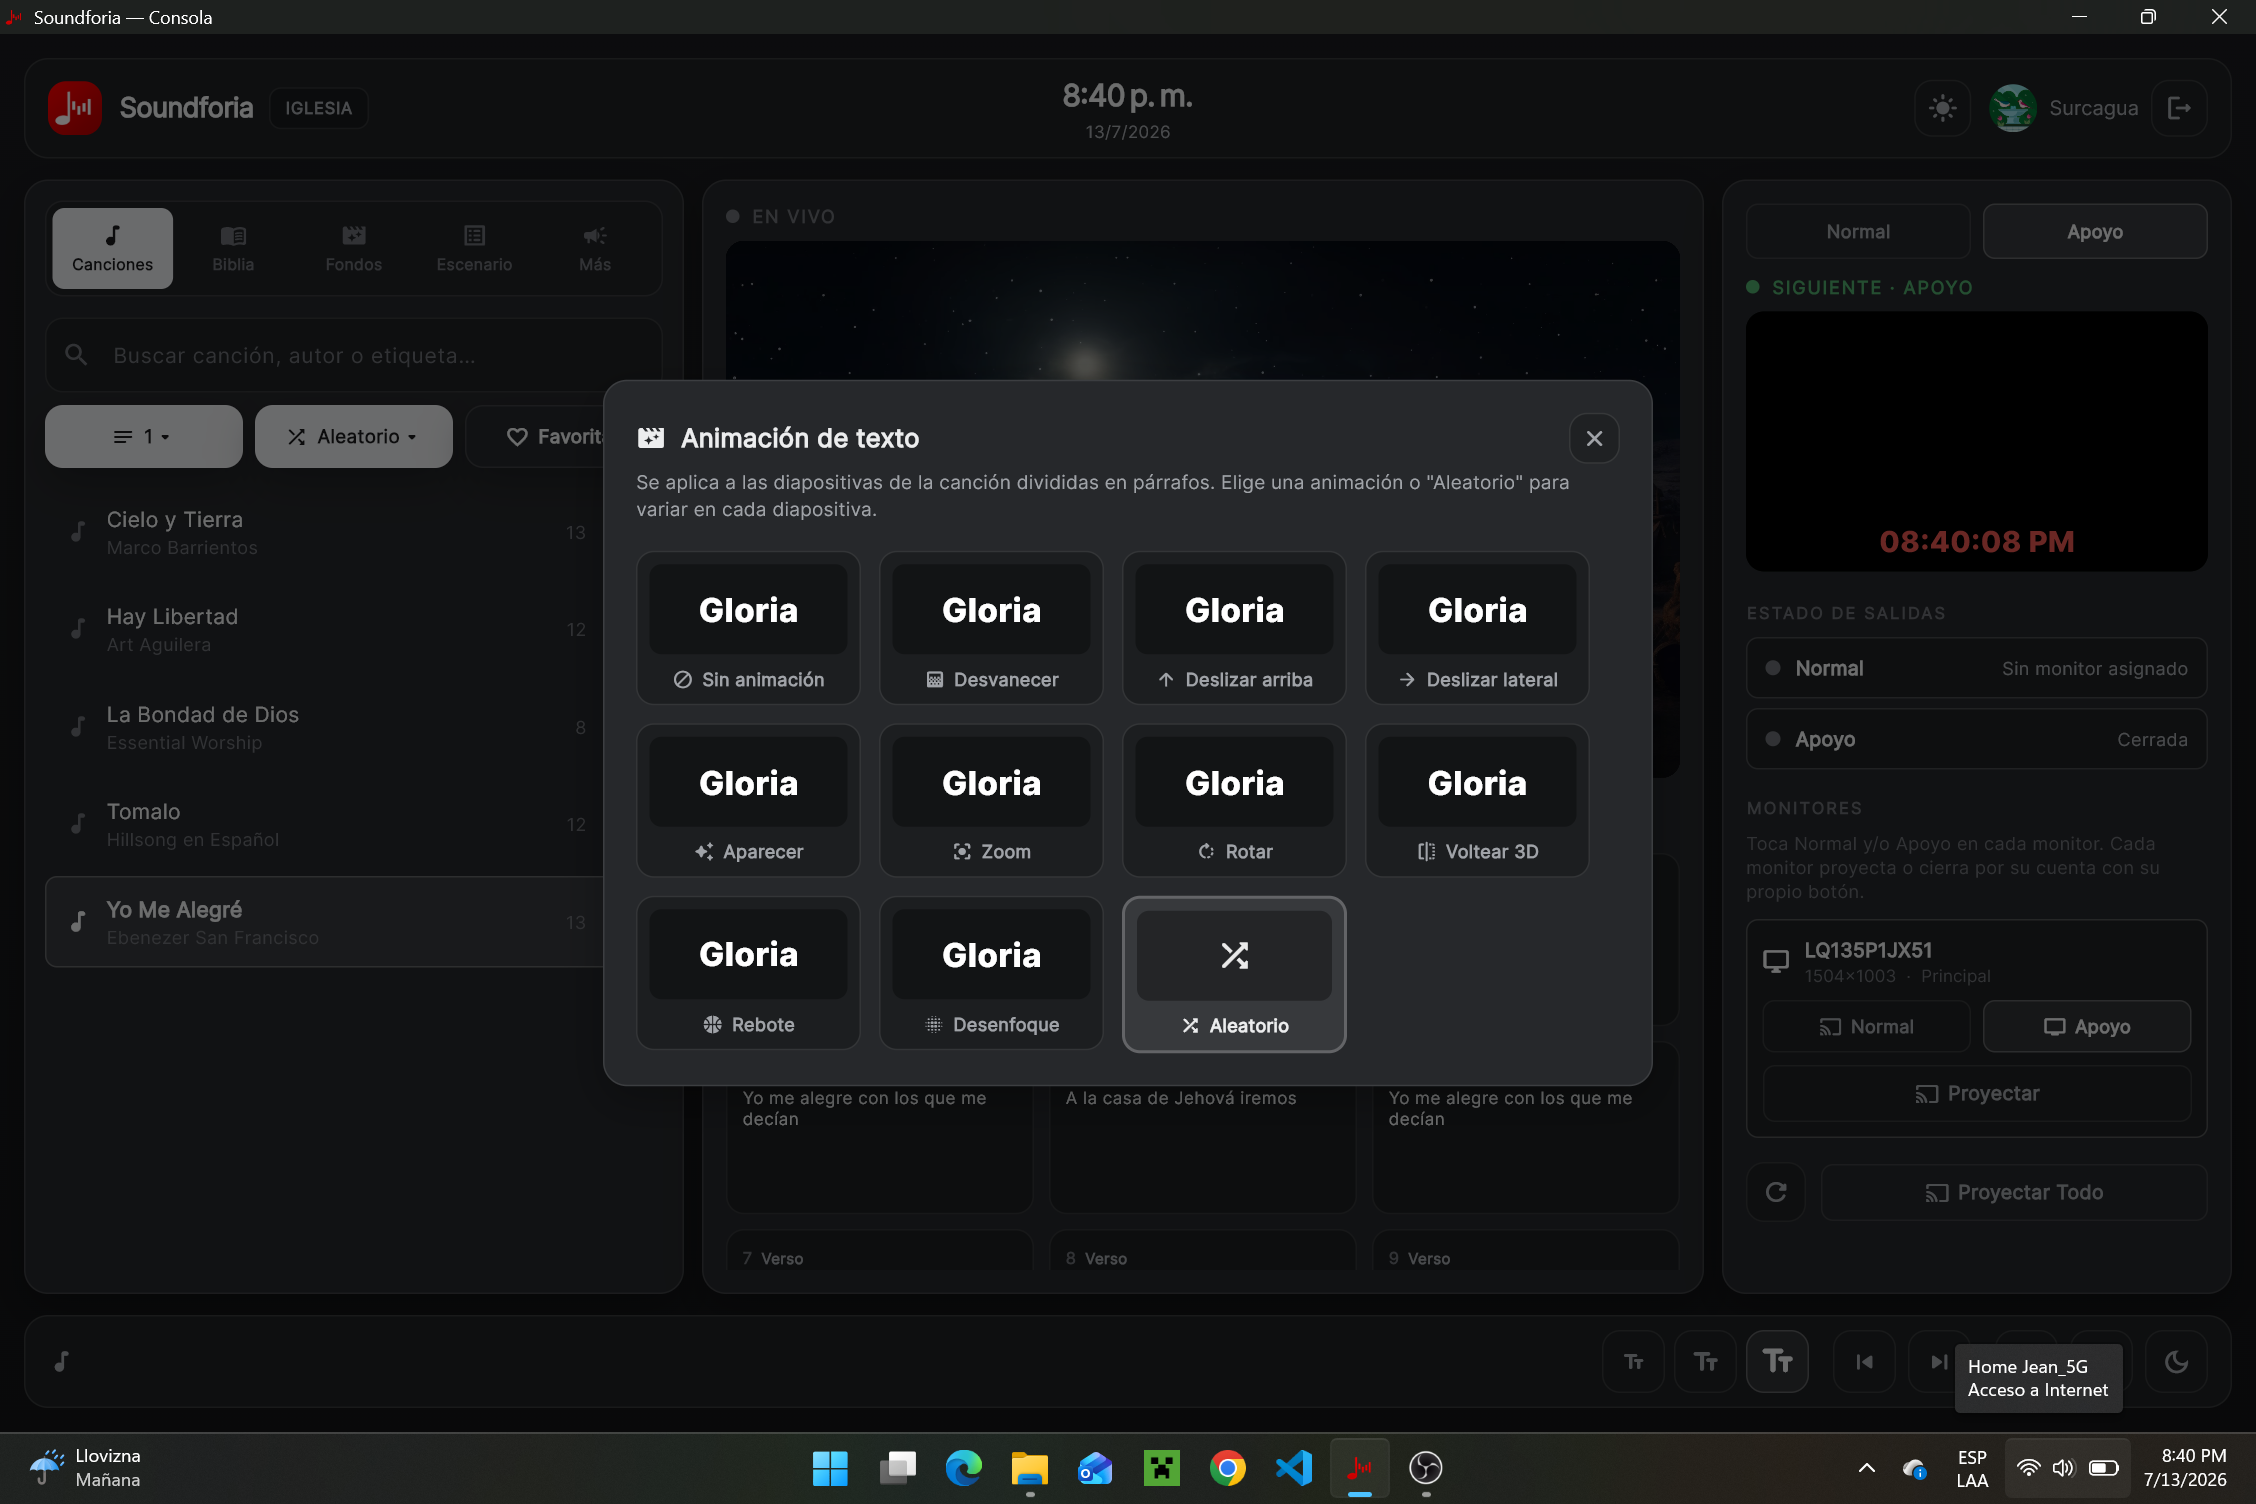2256x1504 pixels.
Task: Select the Zoom text animation
Action: click(991, 801)
